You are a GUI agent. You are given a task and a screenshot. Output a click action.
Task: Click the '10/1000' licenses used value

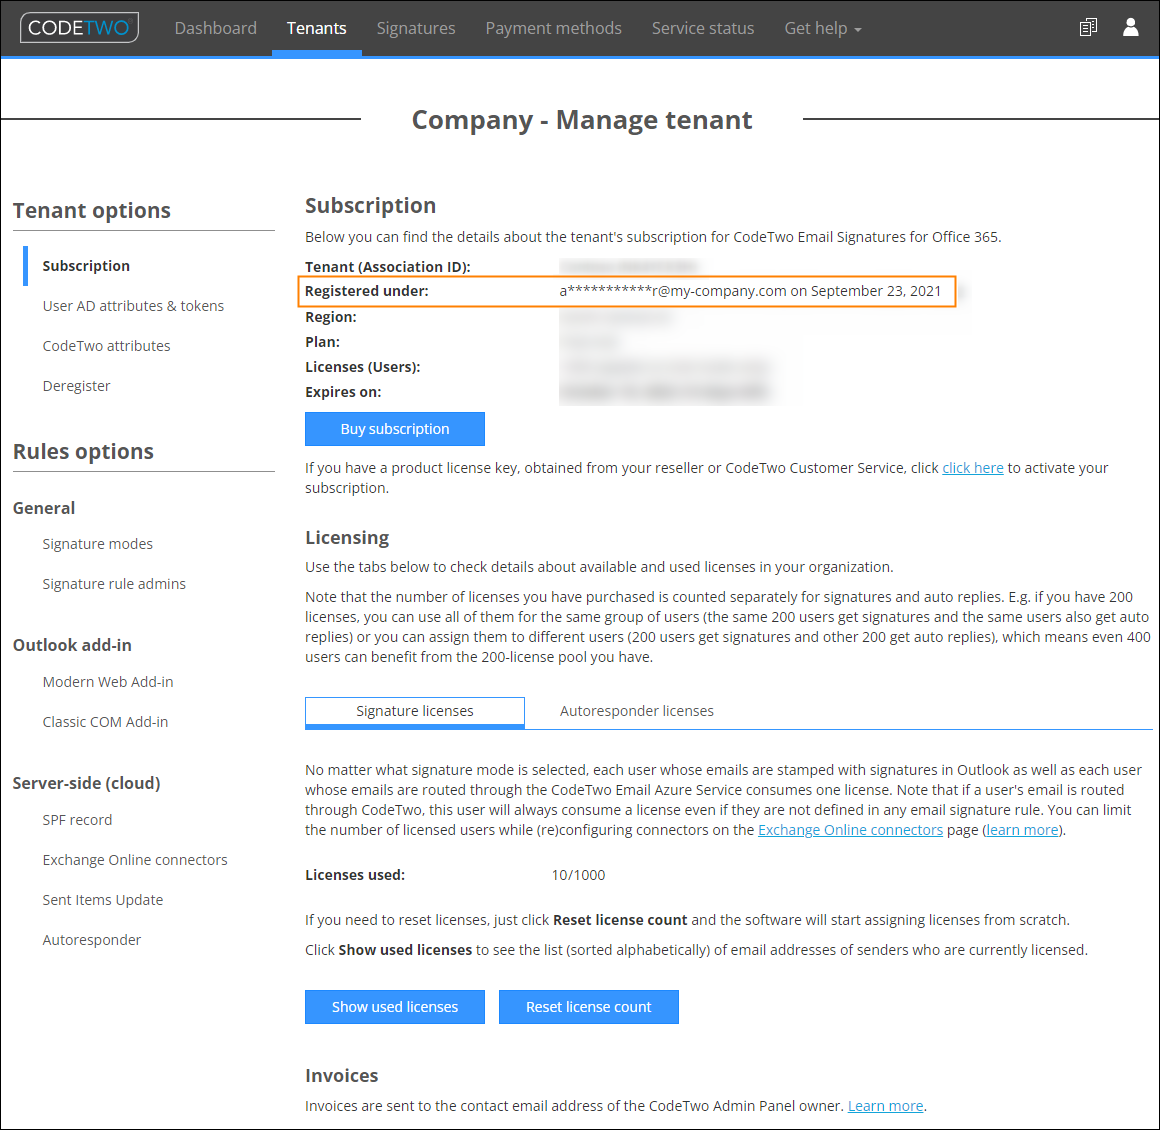[x=579, y=875]
